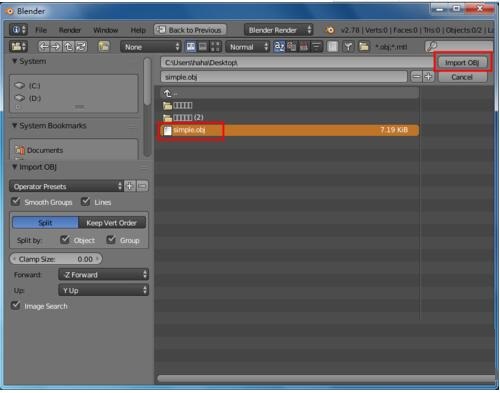Toggle show hidden files icon

[333, 47]
